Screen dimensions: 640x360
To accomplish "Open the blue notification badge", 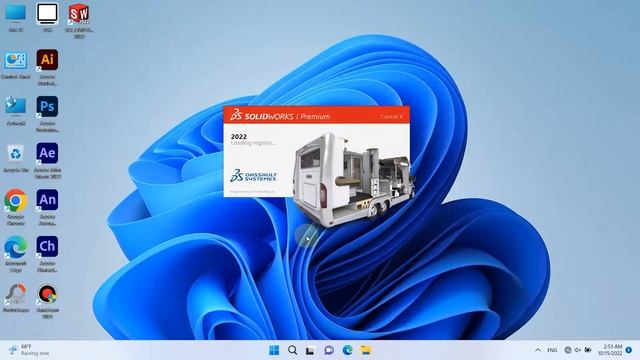I will (629, 350).
